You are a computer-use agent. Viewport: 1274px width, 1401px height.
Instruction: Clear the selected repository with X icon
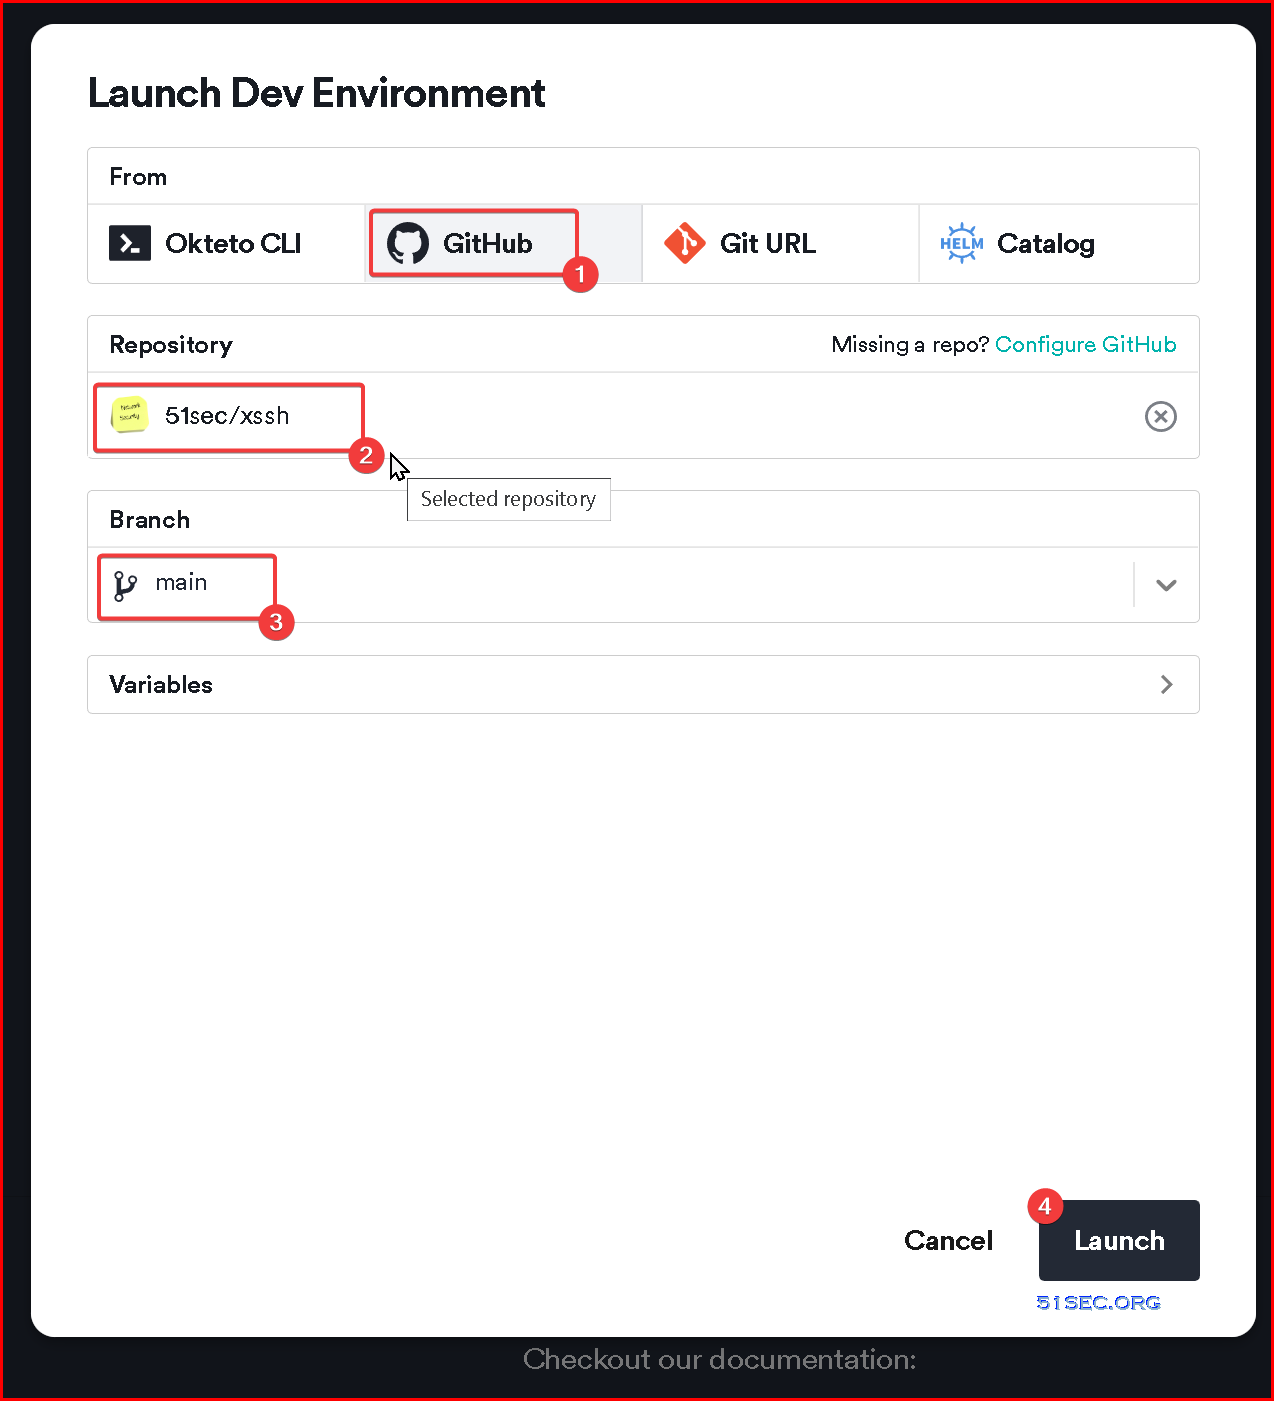pyautogui.click(x=1161, y=416)
